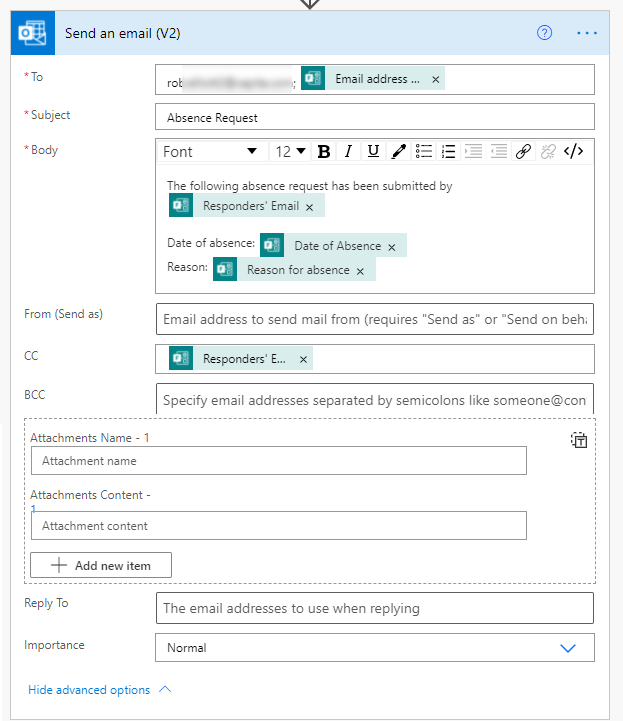Click the Attachment content field

coord(279,526)
